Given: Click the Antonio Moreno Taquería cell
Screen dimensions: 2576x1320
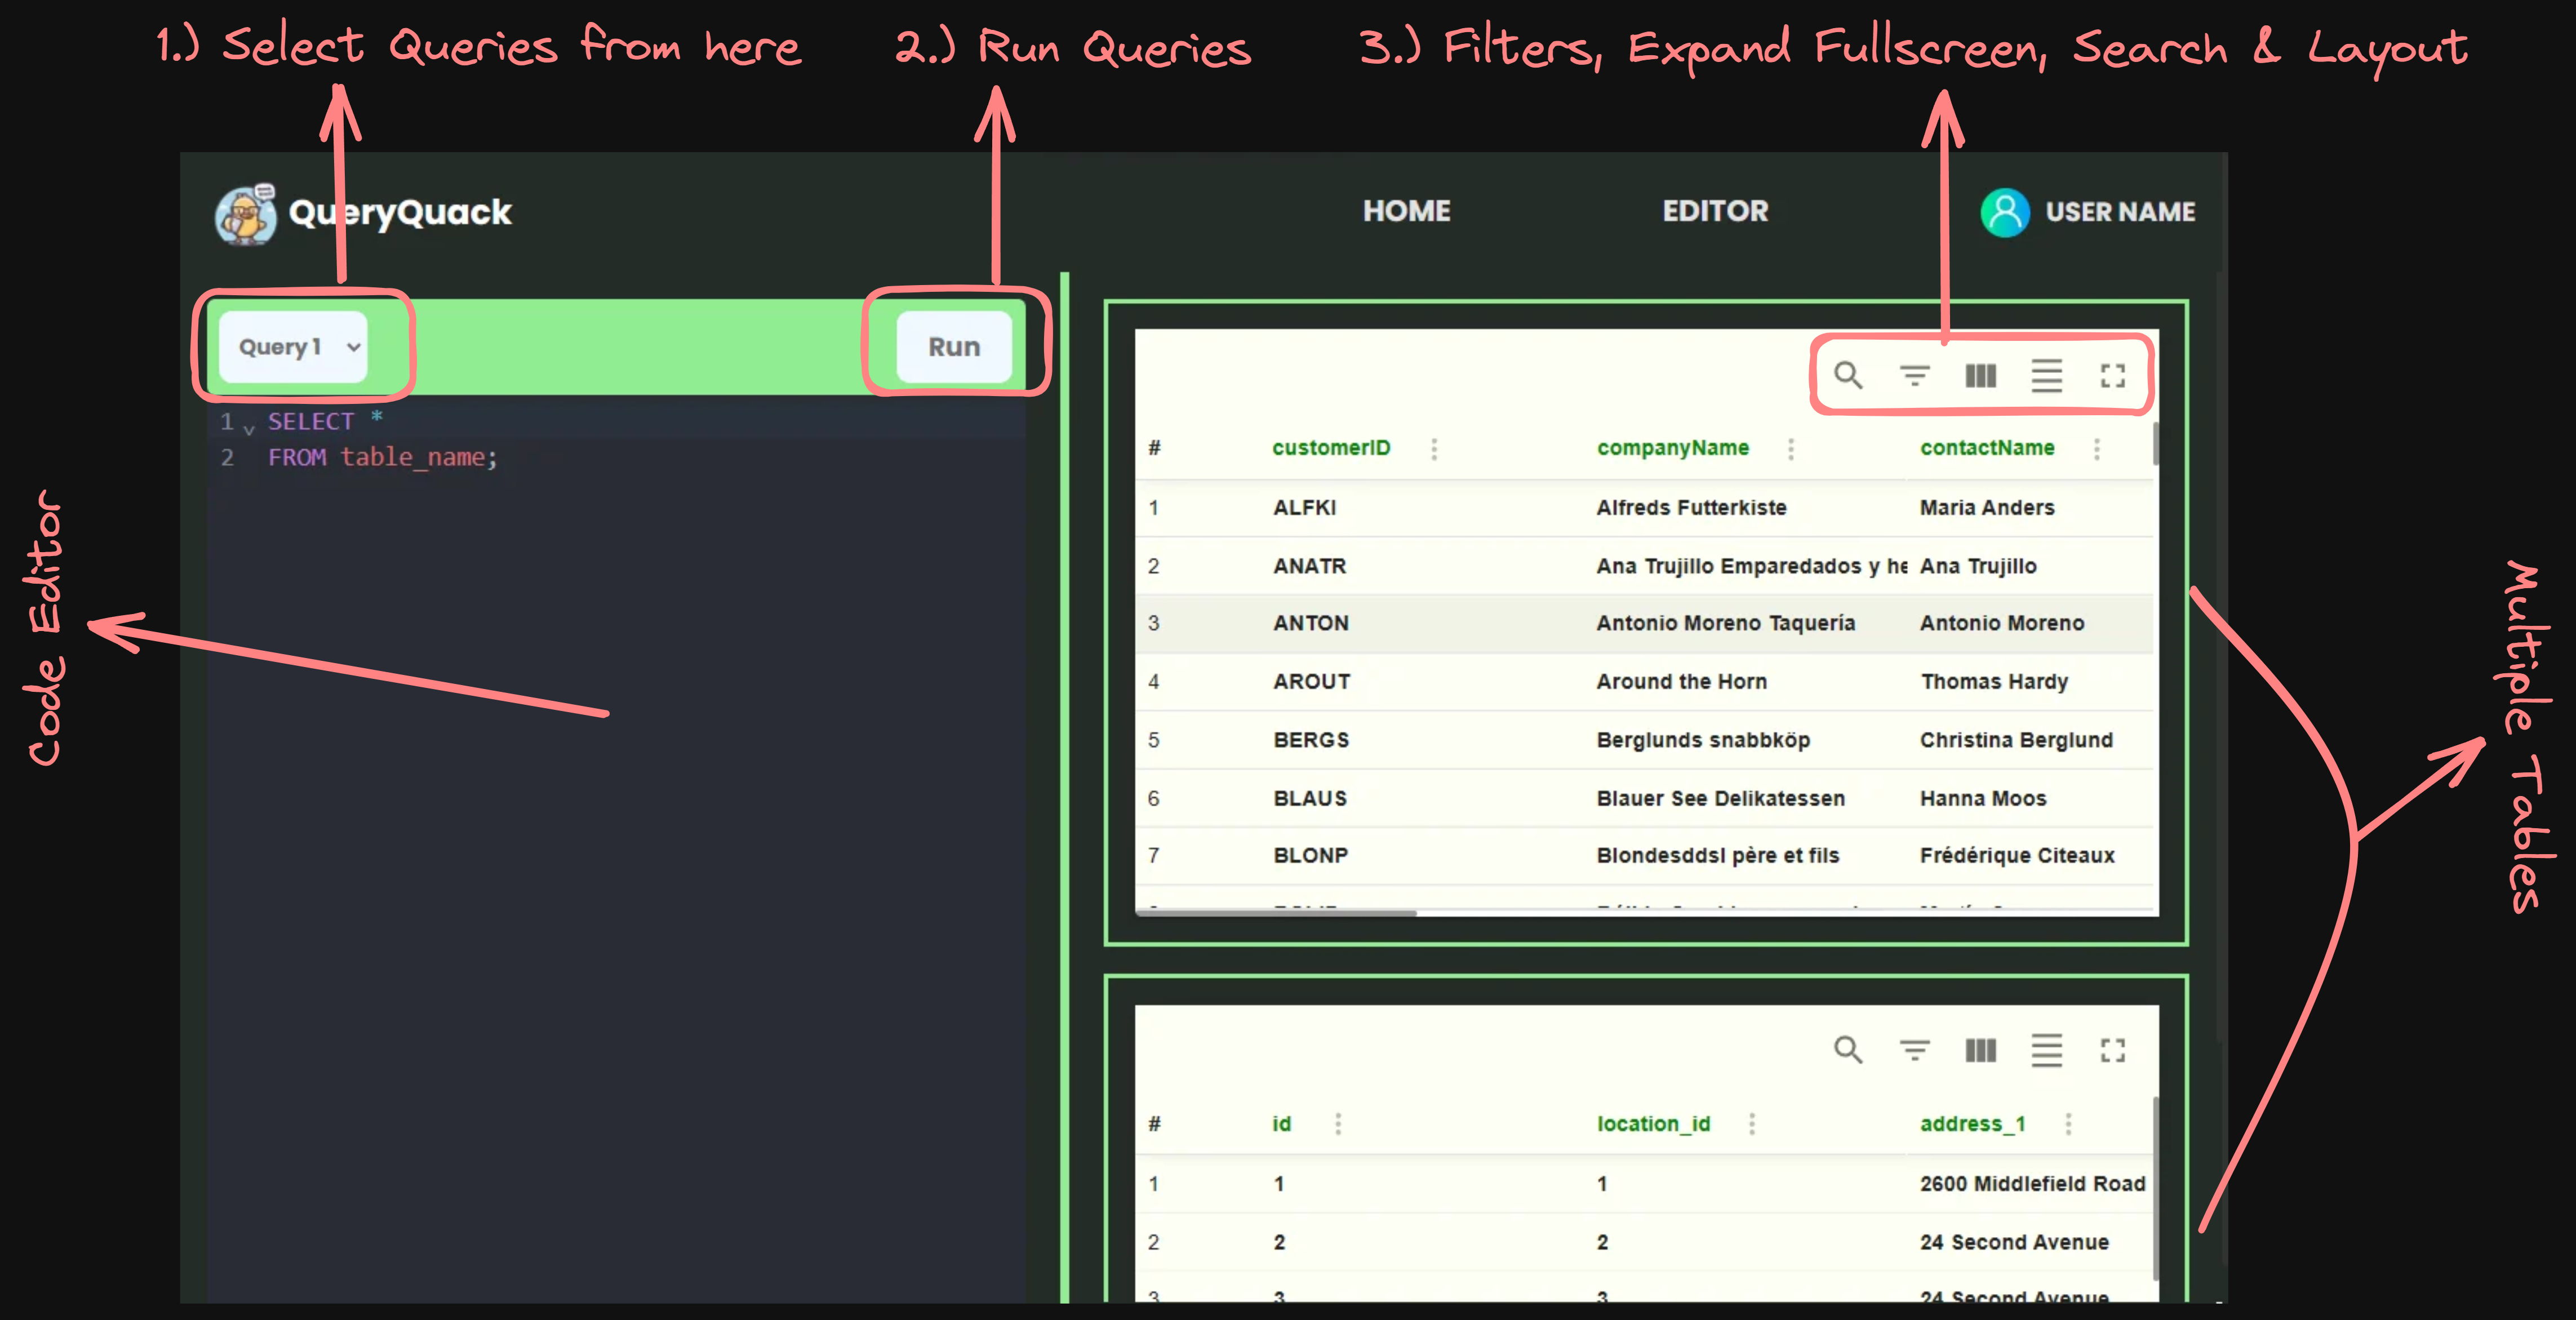Looking at the screenshot, I should pos(1725,623).
